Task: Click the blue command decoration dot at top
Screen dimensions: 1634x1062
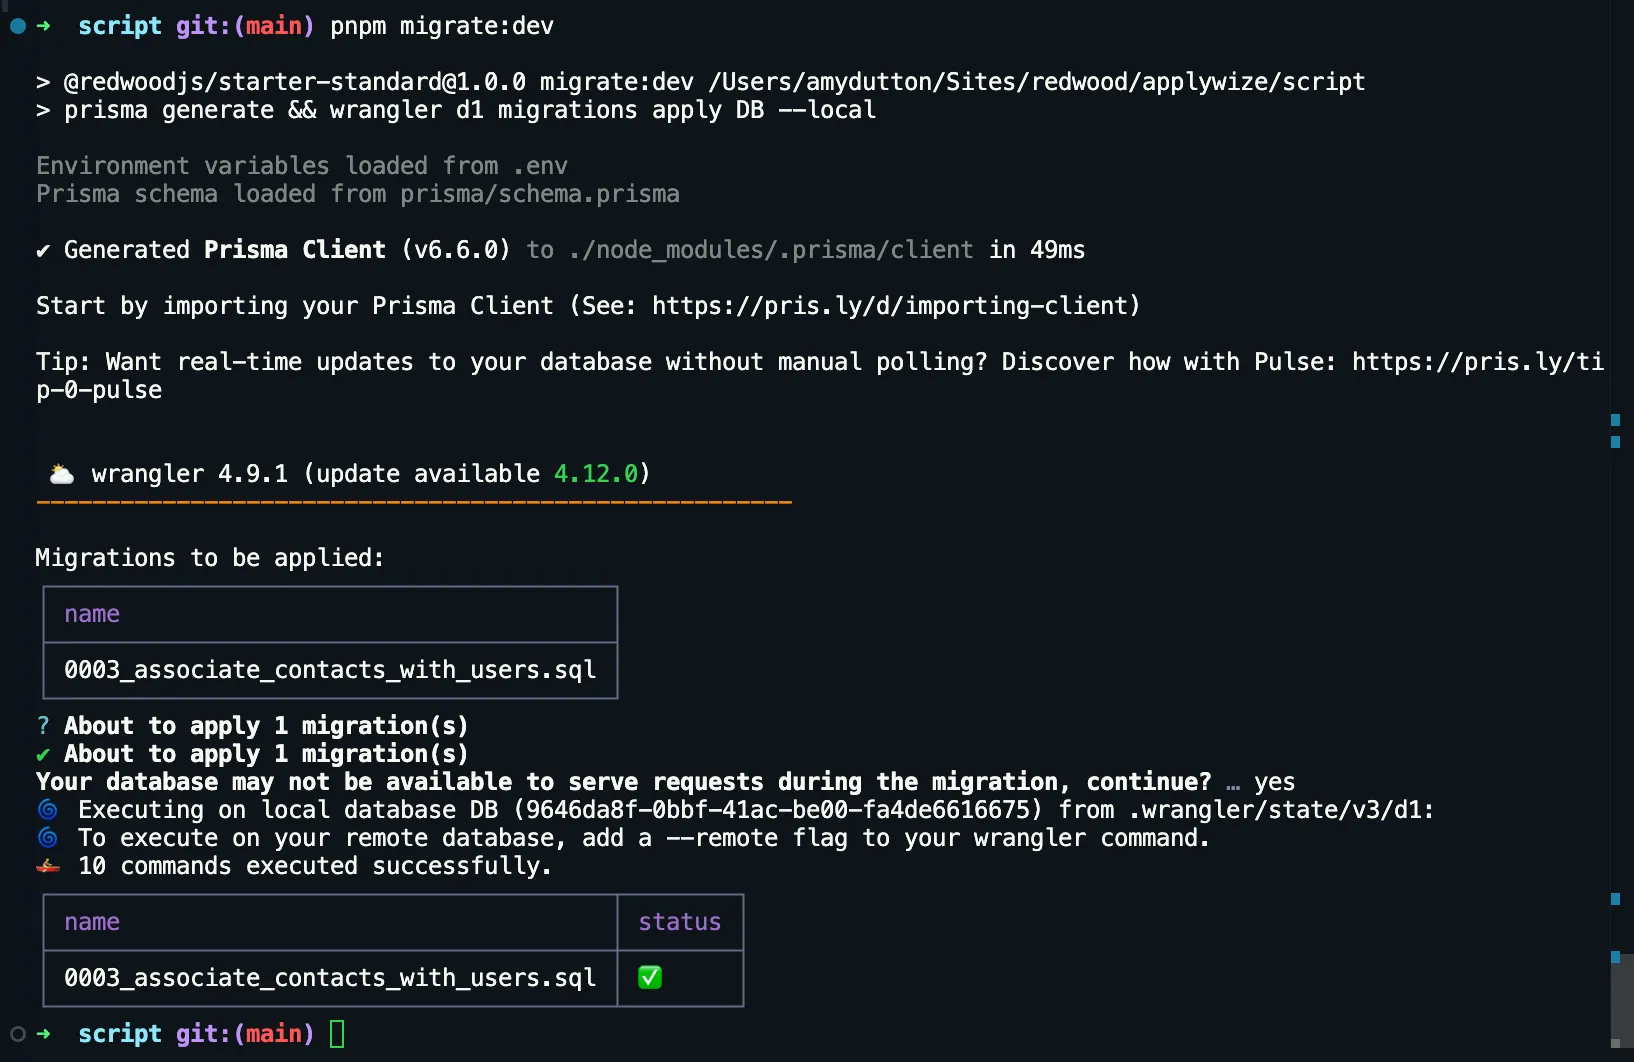Action: [x=18, y=26]
